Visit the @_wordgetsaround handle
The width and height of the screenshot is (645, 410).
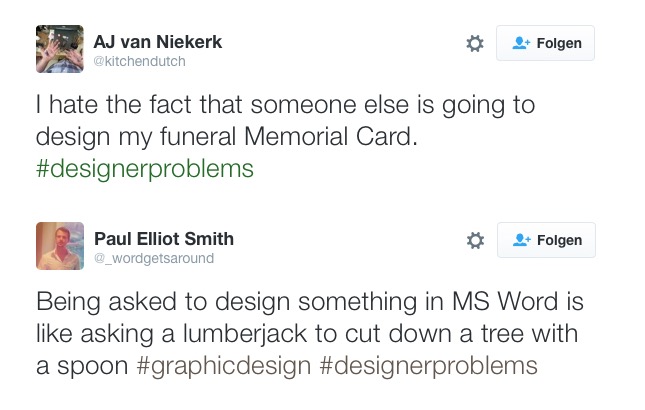coord(153,258)
